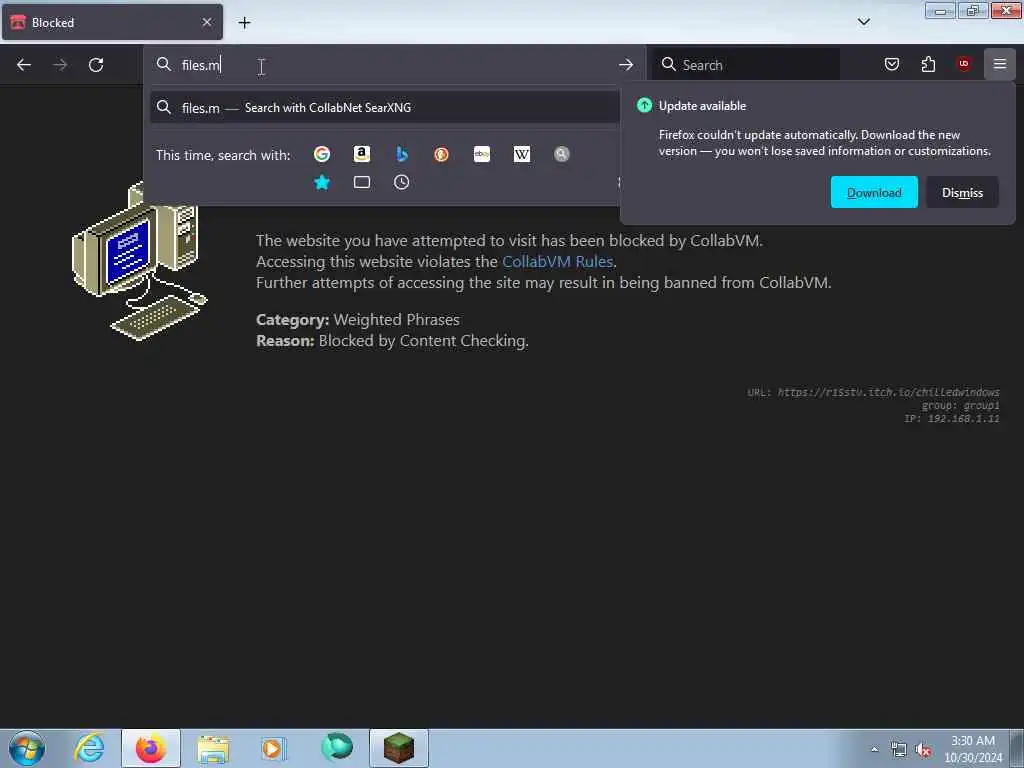The image size is (1024, 768).
Task: Click the Download update button
Action: tap(874, 193)
